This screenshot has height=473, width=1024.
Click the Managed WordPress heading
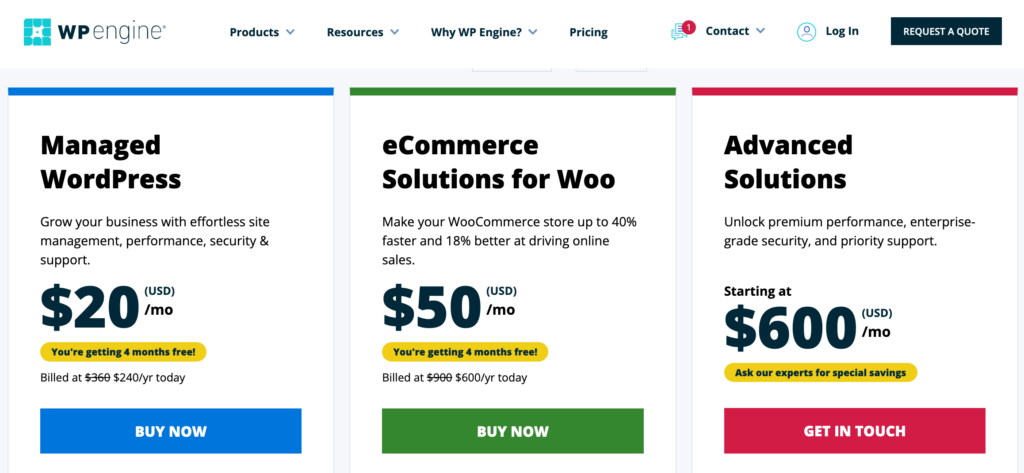(x=111, y=162)
